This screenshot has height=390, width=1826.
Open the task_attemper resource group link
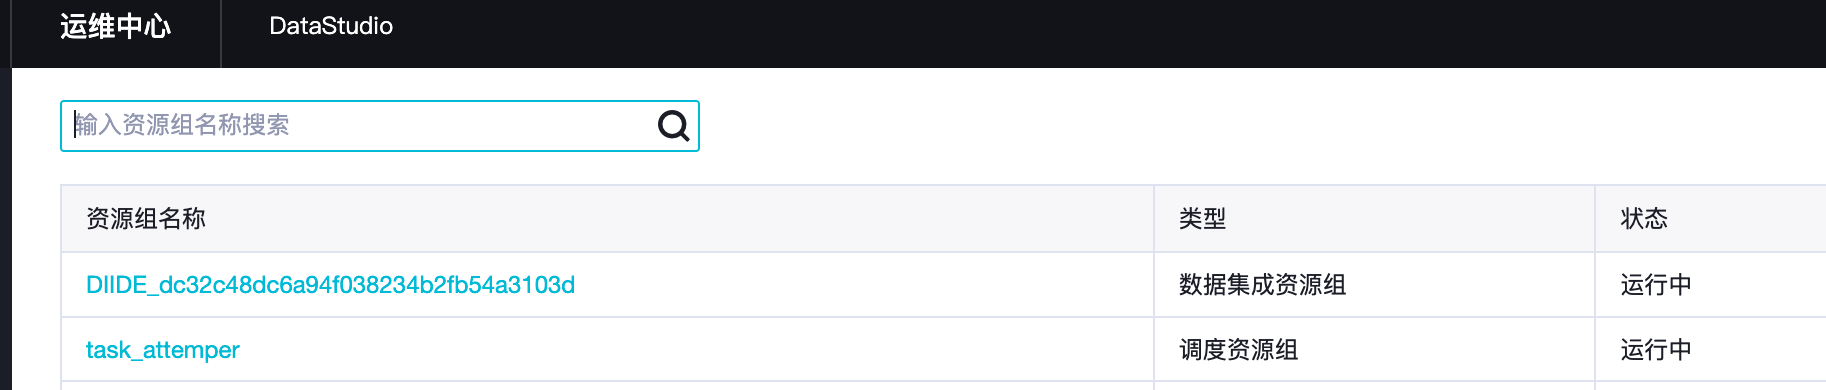click(163, 350)
